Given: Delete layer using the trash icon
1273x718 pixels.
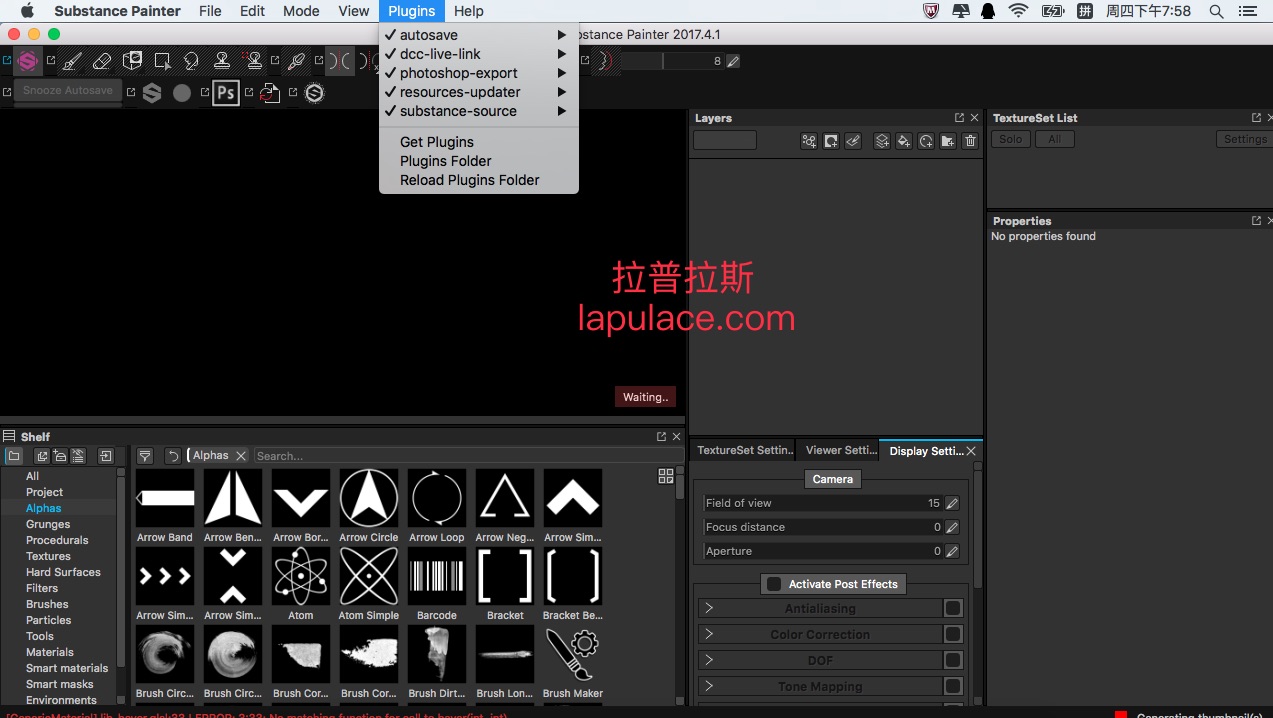Looking at the screenshot, I should (x=970, y=141).
